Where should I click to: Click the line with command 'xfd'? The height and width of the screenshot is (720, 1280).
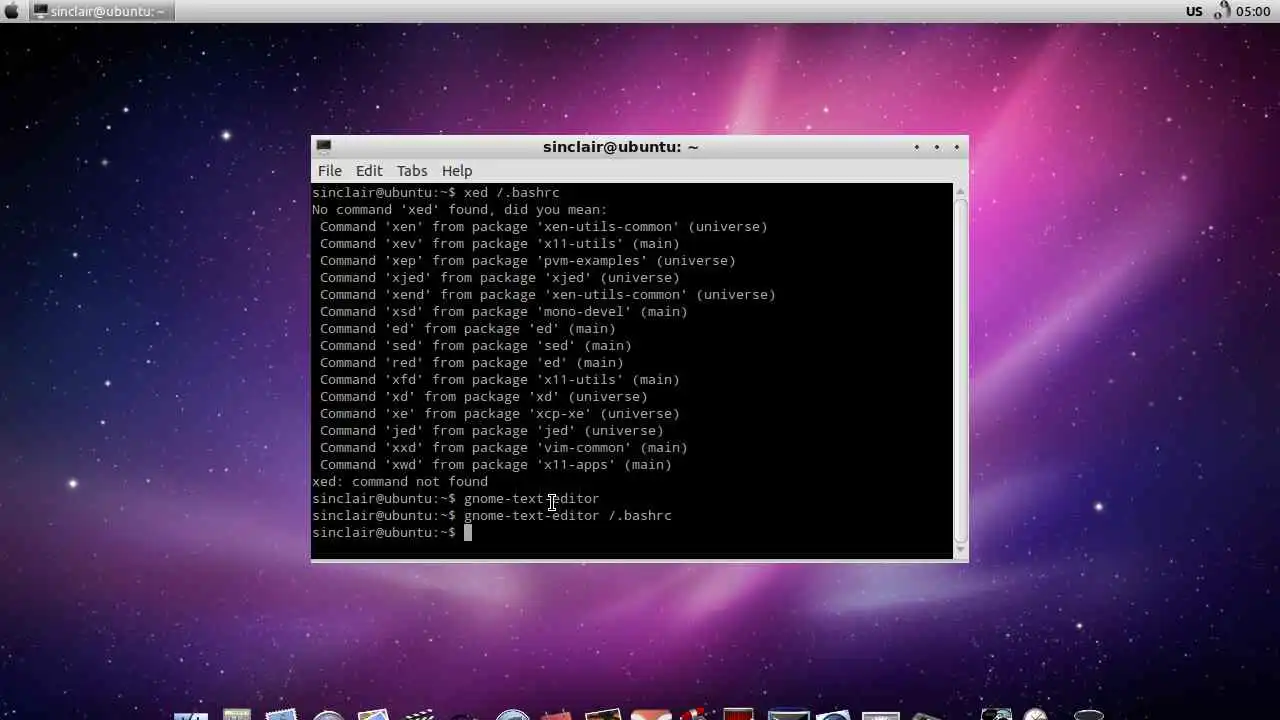499,379
